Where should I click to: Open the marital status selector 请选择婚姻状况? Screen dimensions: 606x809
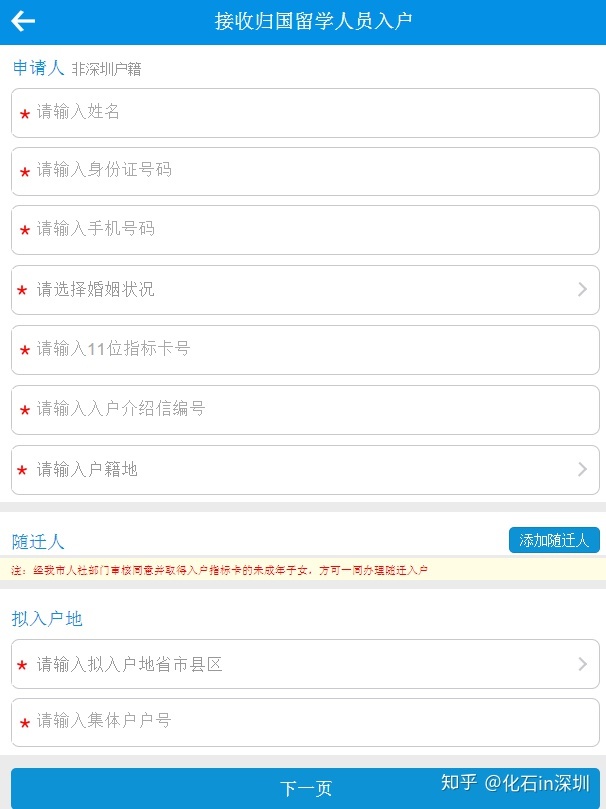305,290
